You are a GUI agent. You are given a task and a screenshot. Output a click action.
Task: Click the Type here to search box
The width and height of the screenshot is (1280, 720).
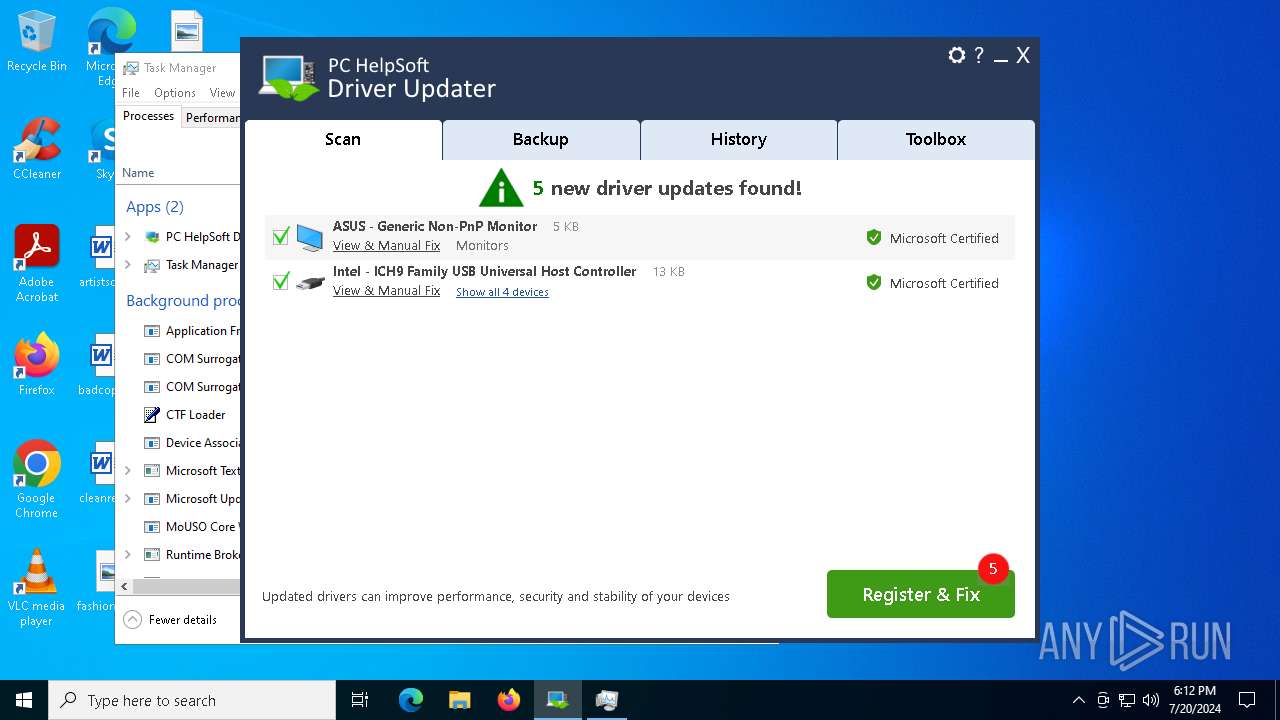[x=192, y=700]
